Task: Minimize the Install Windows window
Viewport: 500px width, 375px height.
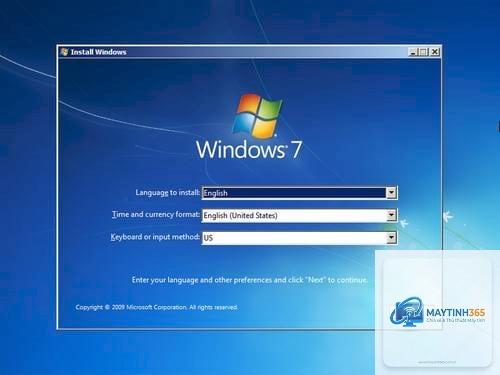Action: (x=413, y=52)
